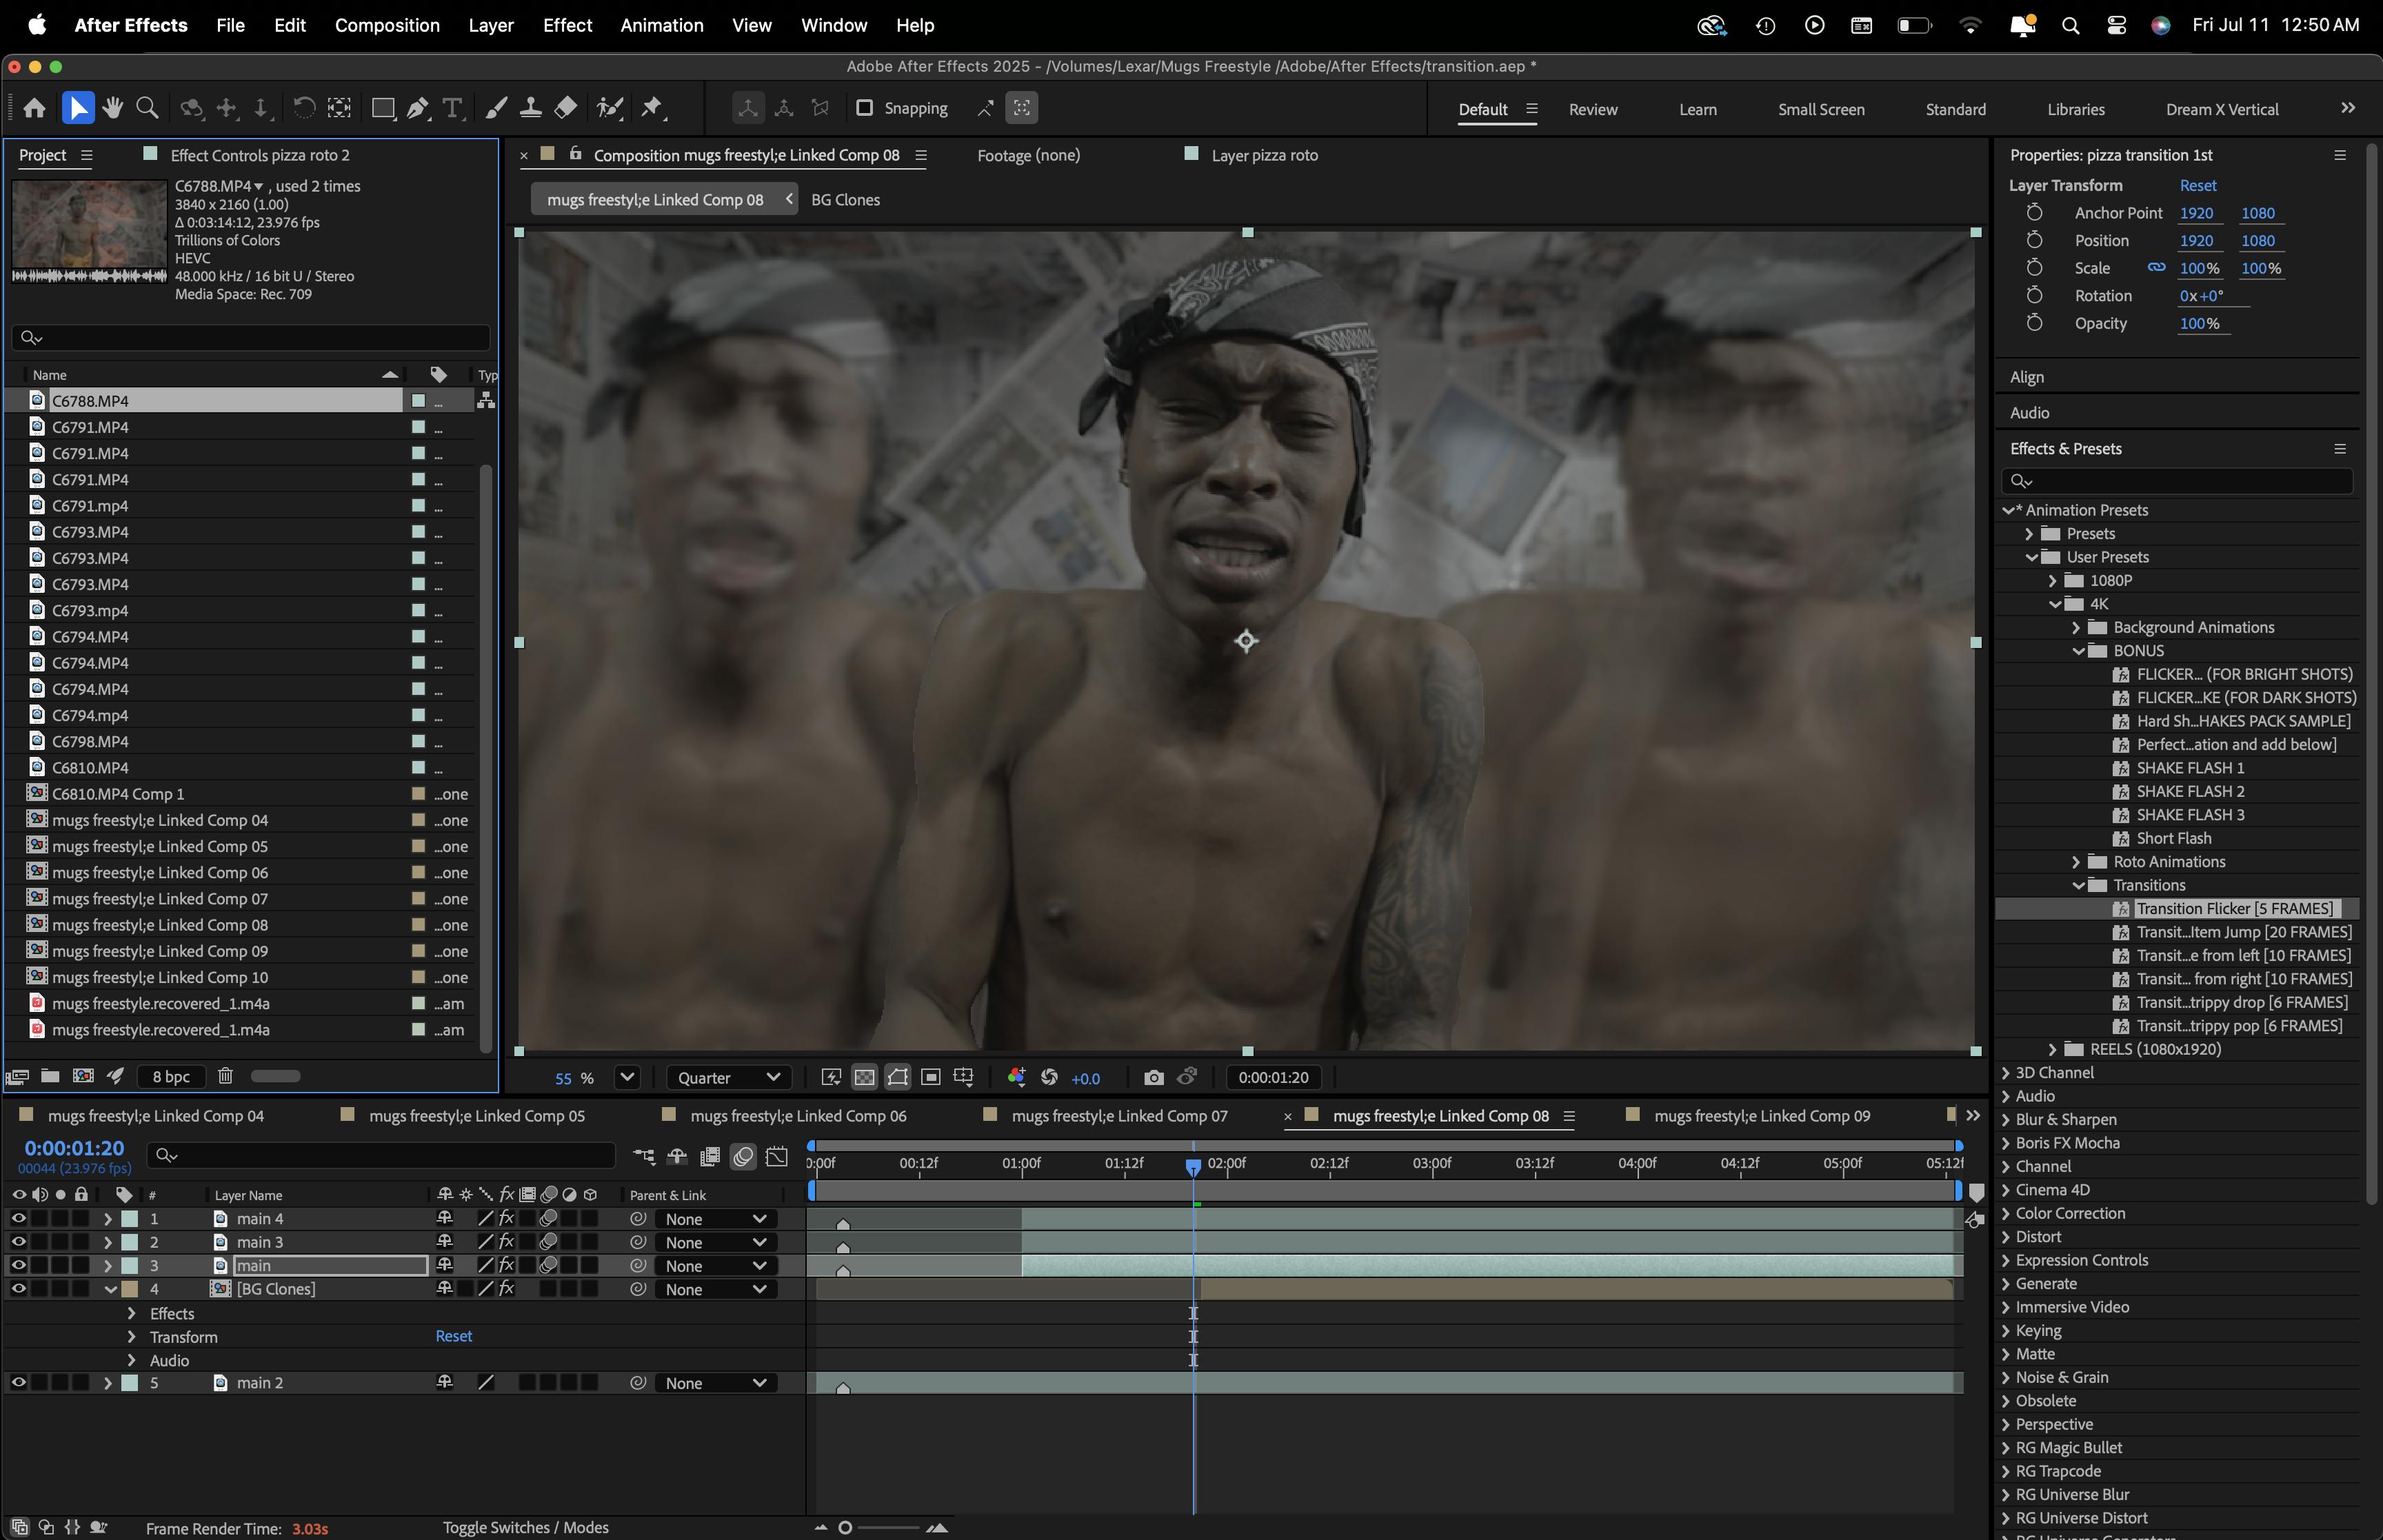Screen dimensions: 2383x1540
Task: Expand the Transform group under BG Clones
Action: click(x=131, y=1336)
